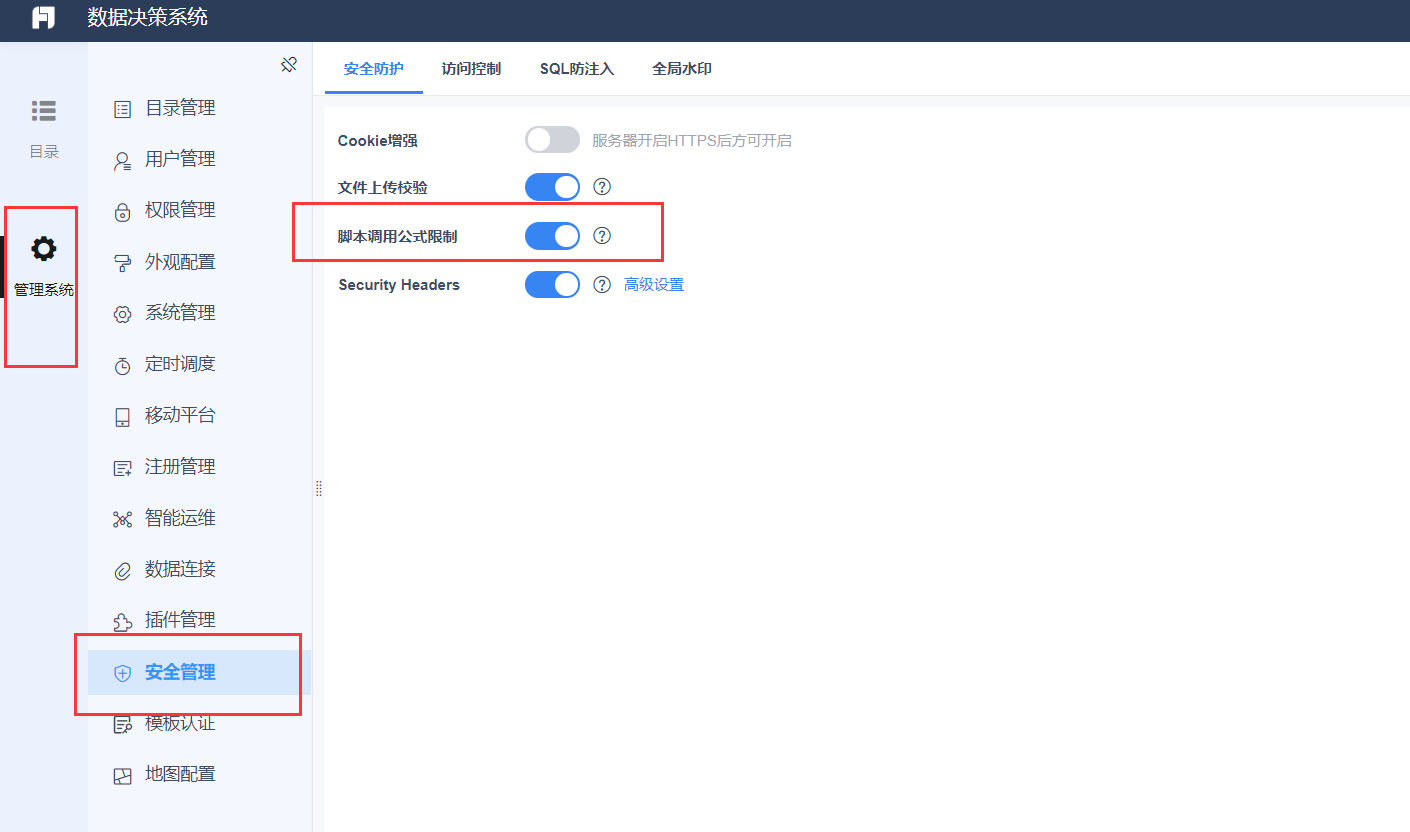This screenshot has height=832, width=1410.
Task: Click the 注册管理 icon
Action: tap(123, 468)
